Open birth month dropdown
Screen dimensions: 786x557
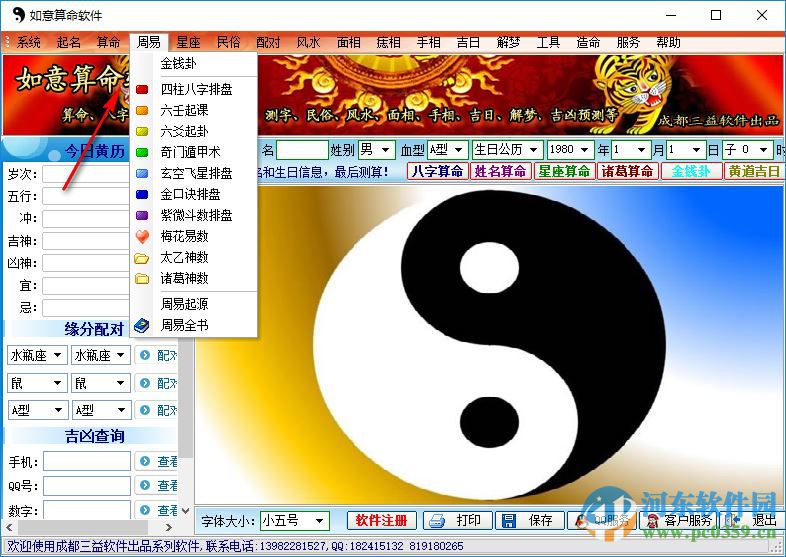click(x=641, y=149)
